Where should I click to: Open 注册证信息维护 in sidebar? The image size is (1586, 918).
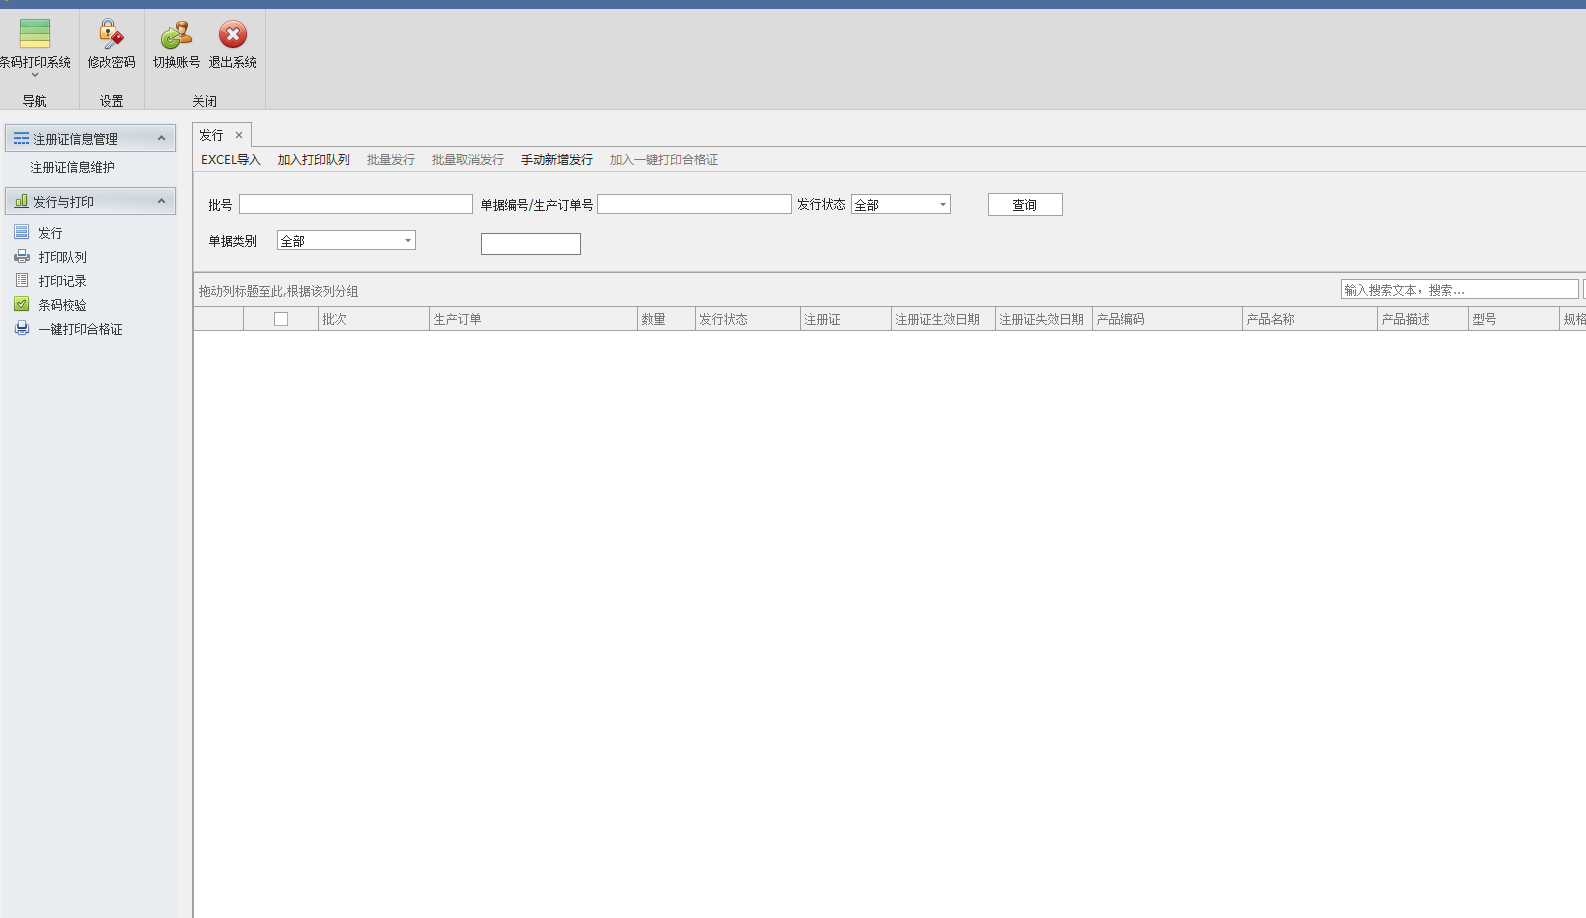(72, 167)
